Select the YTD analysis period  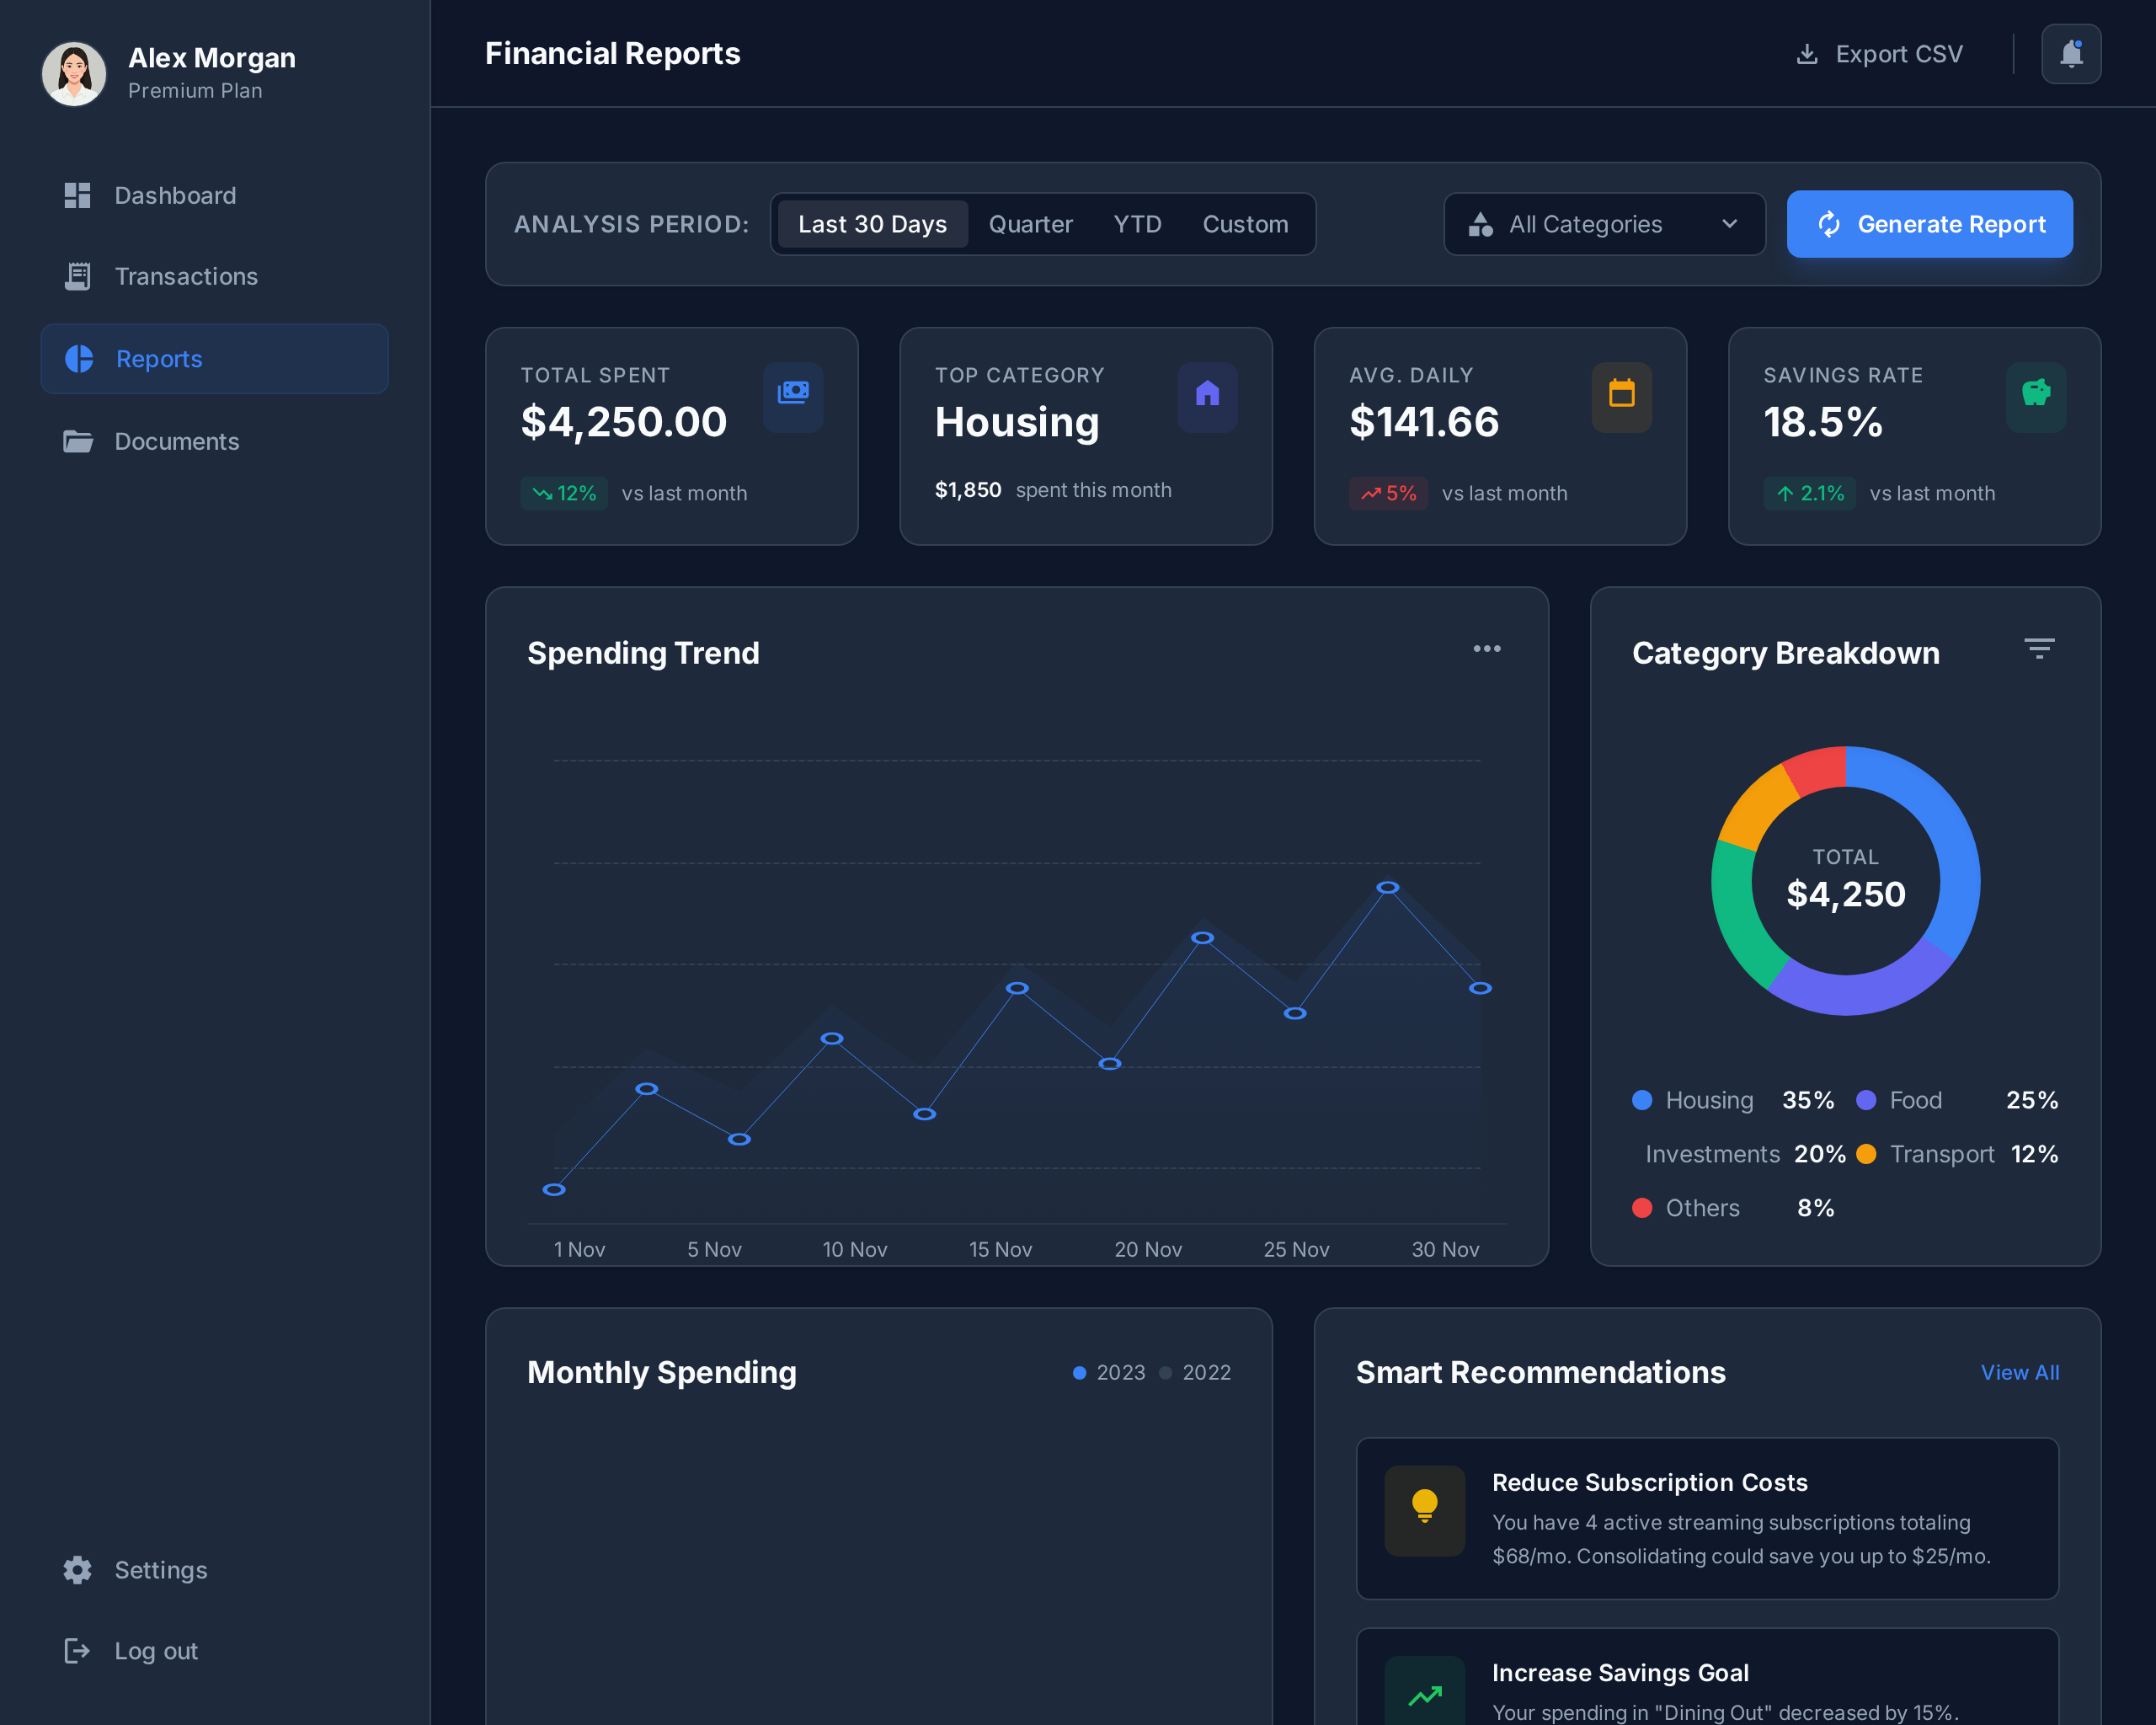1137,224
